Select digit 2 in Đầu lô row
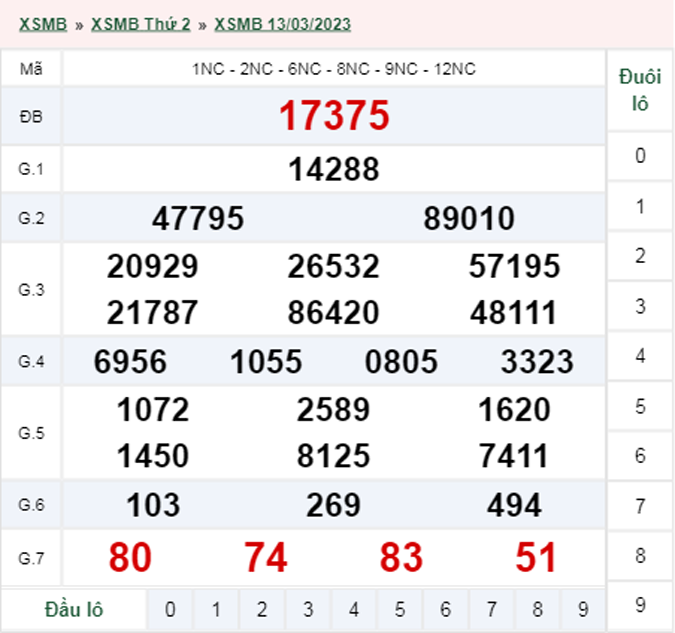The height and width of the screenshot is (633, 675). click(x=262, y=609)
